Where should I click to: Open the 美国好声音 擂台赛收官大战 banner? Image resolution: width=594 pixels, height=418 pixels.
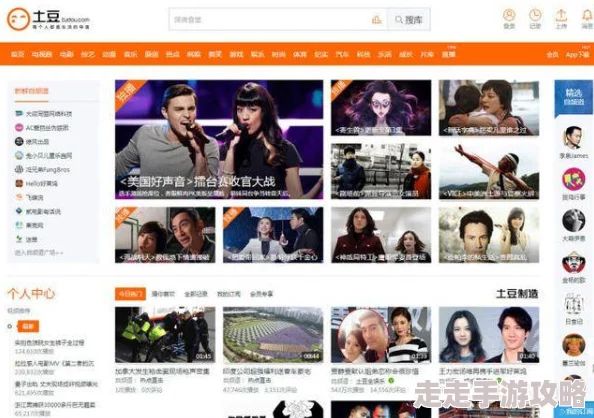(x=219, y=139)
